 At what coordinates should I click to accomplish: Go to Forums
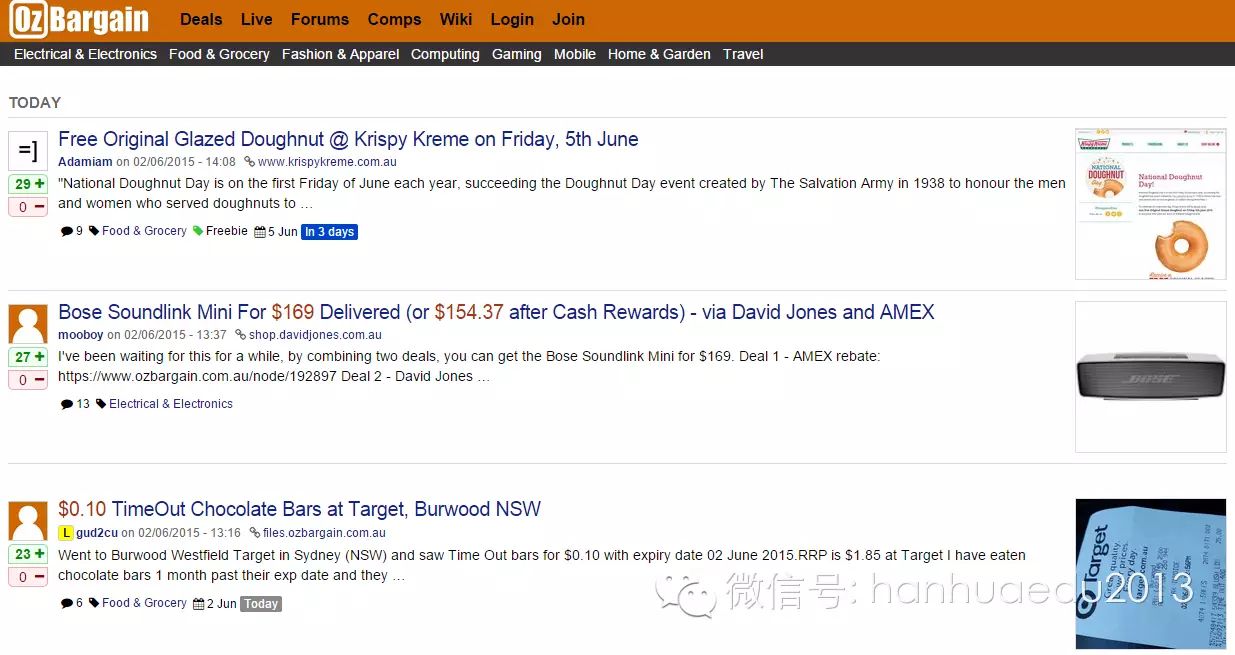coord(320,19)
